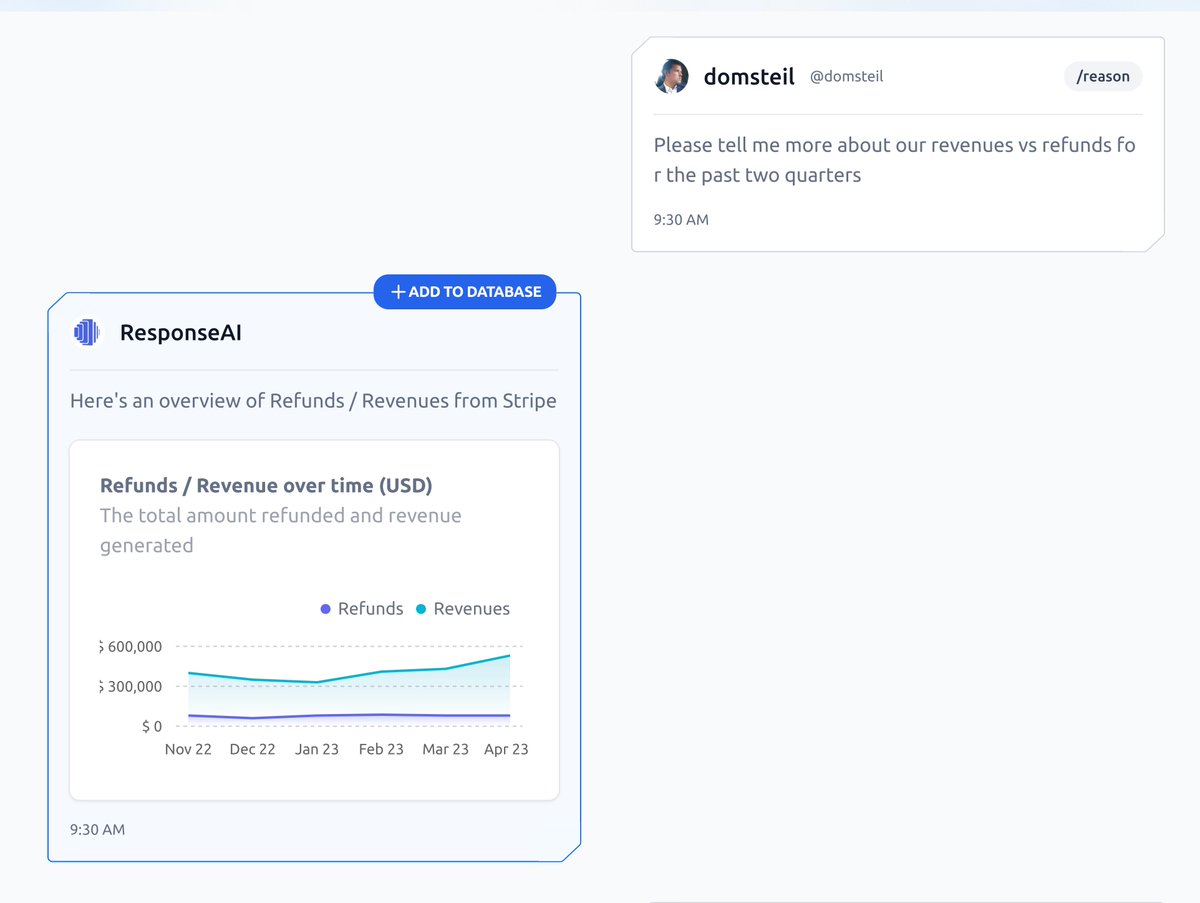Screen dimensions: 1200x903
Task: Open the @domsteil profile handle
Action: tap(846, 76)
